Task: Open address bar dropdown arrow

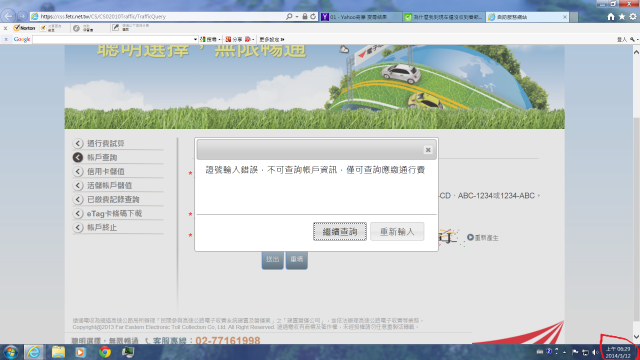Action: [297, 16]
